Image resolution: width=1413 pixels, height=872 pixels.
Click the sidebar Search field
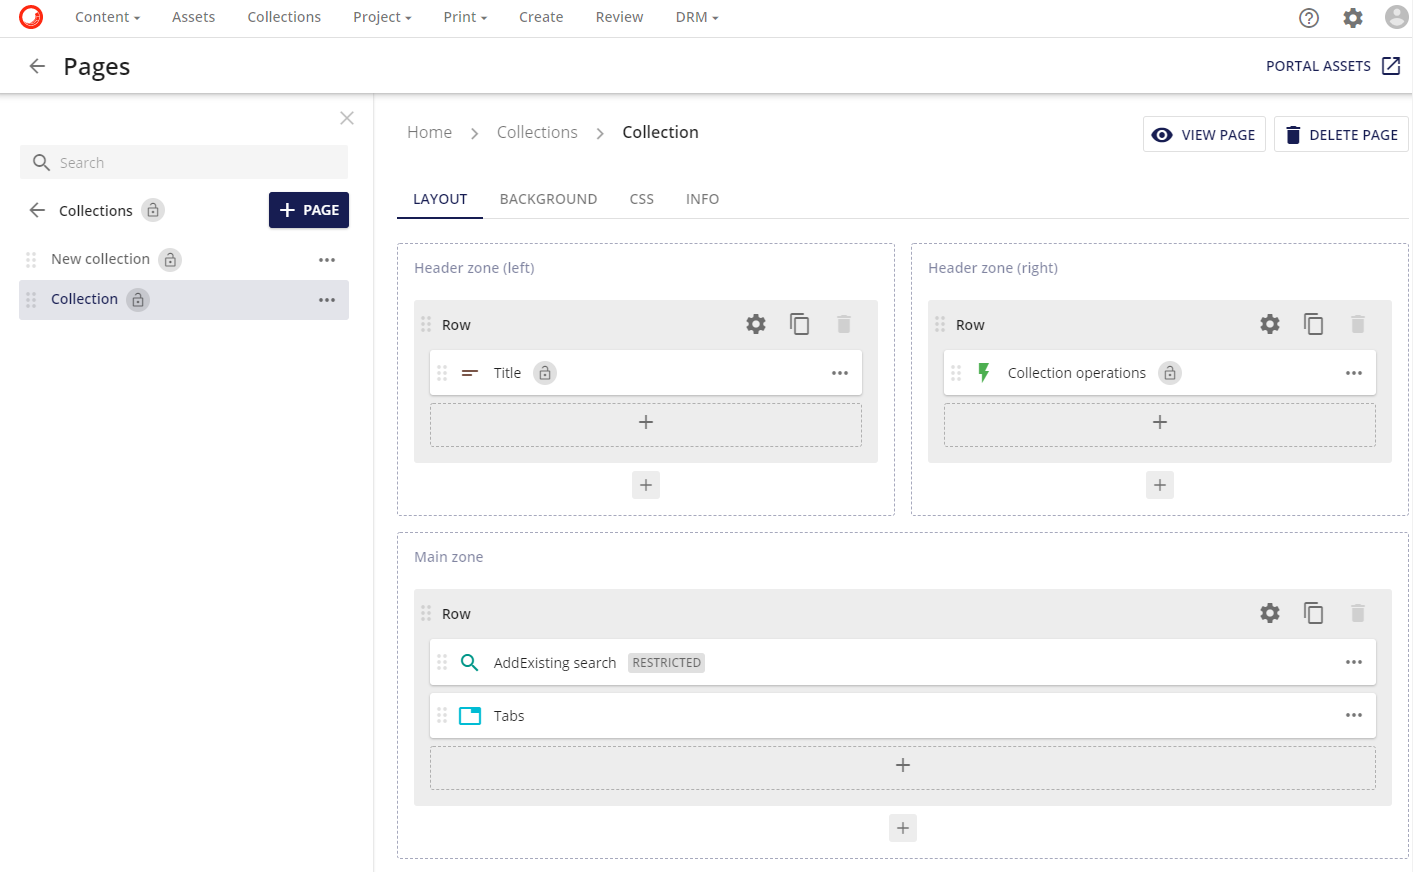pyautogui.click(x=184, y=162)
